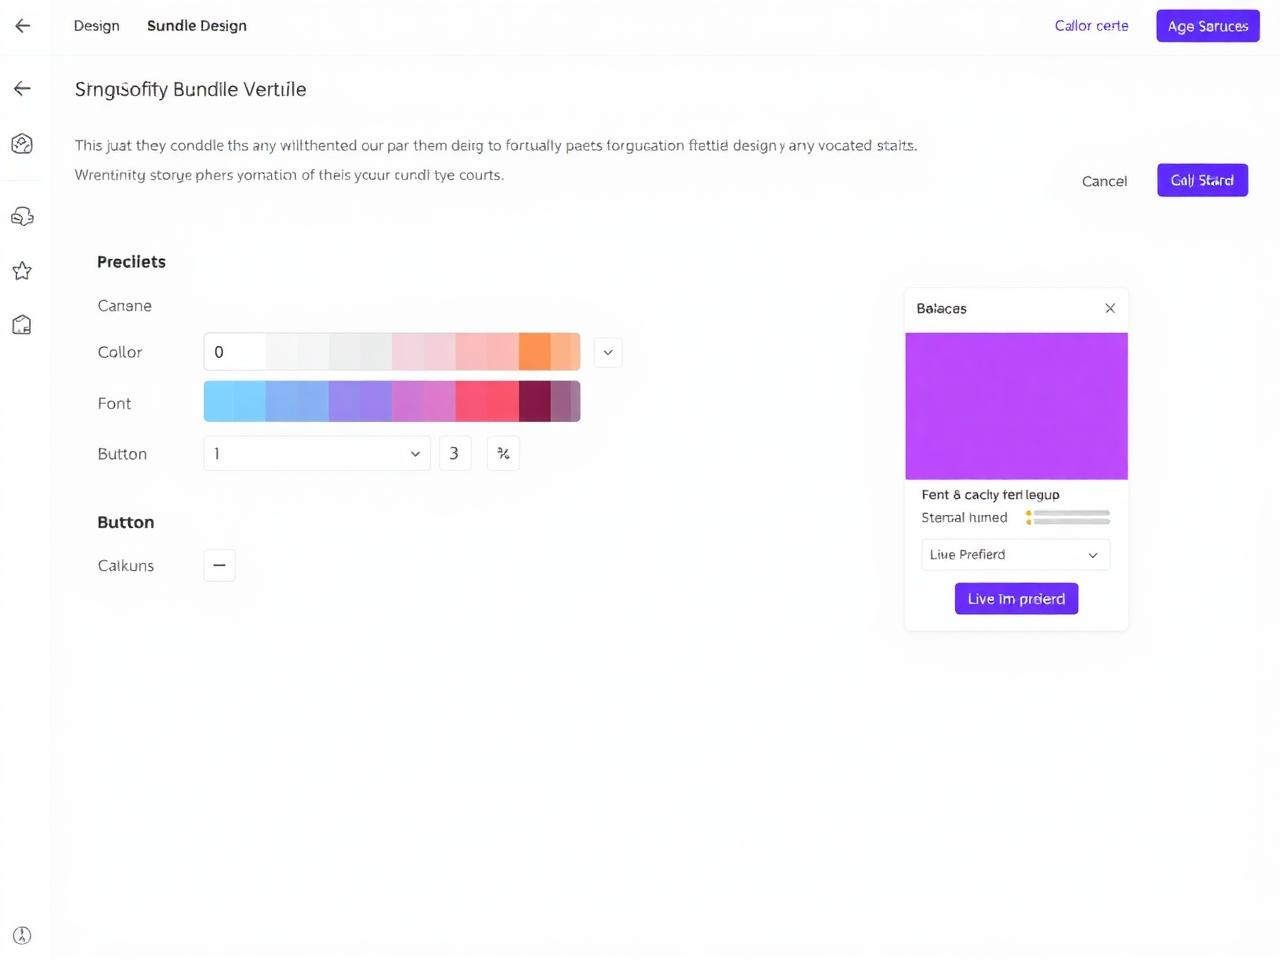Select the dark maroon swatch in Font row

click(535, 401)
